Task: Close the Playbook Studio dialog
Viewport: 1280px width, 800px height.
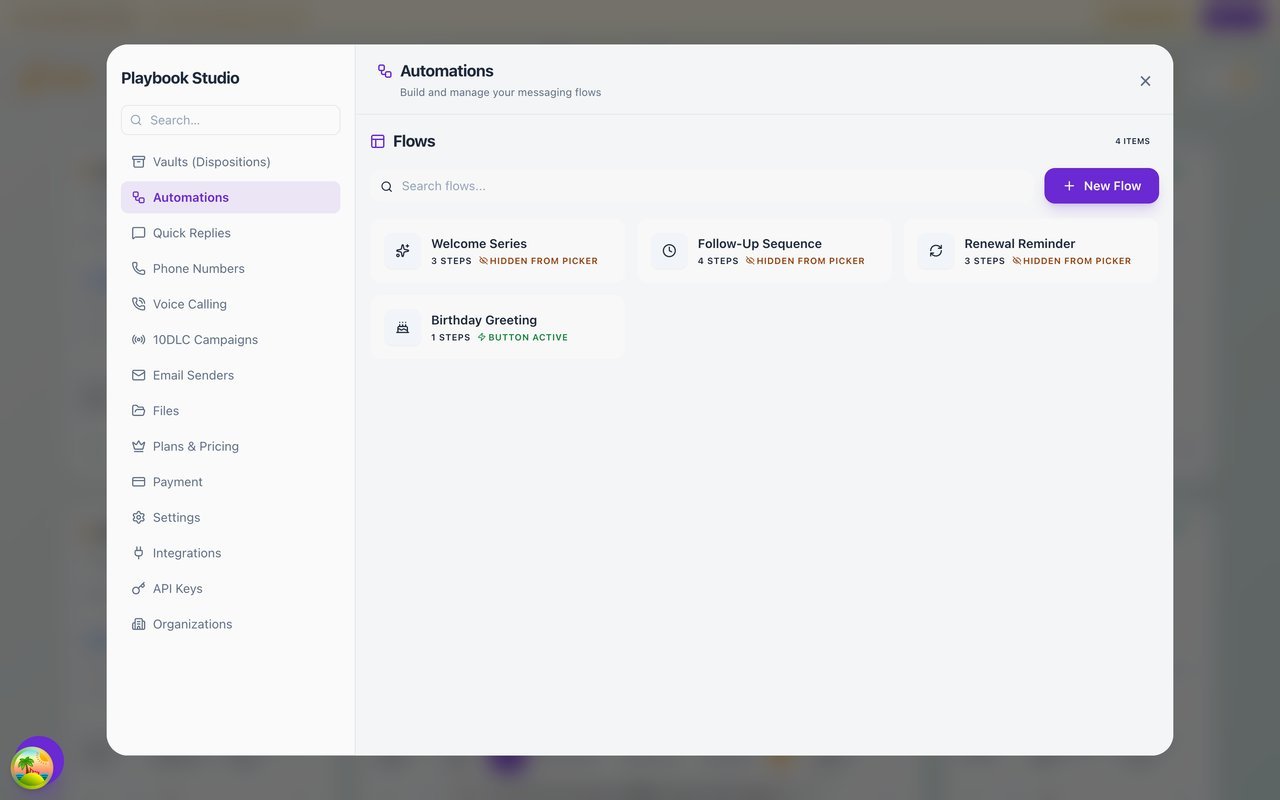Action: 1145,81
